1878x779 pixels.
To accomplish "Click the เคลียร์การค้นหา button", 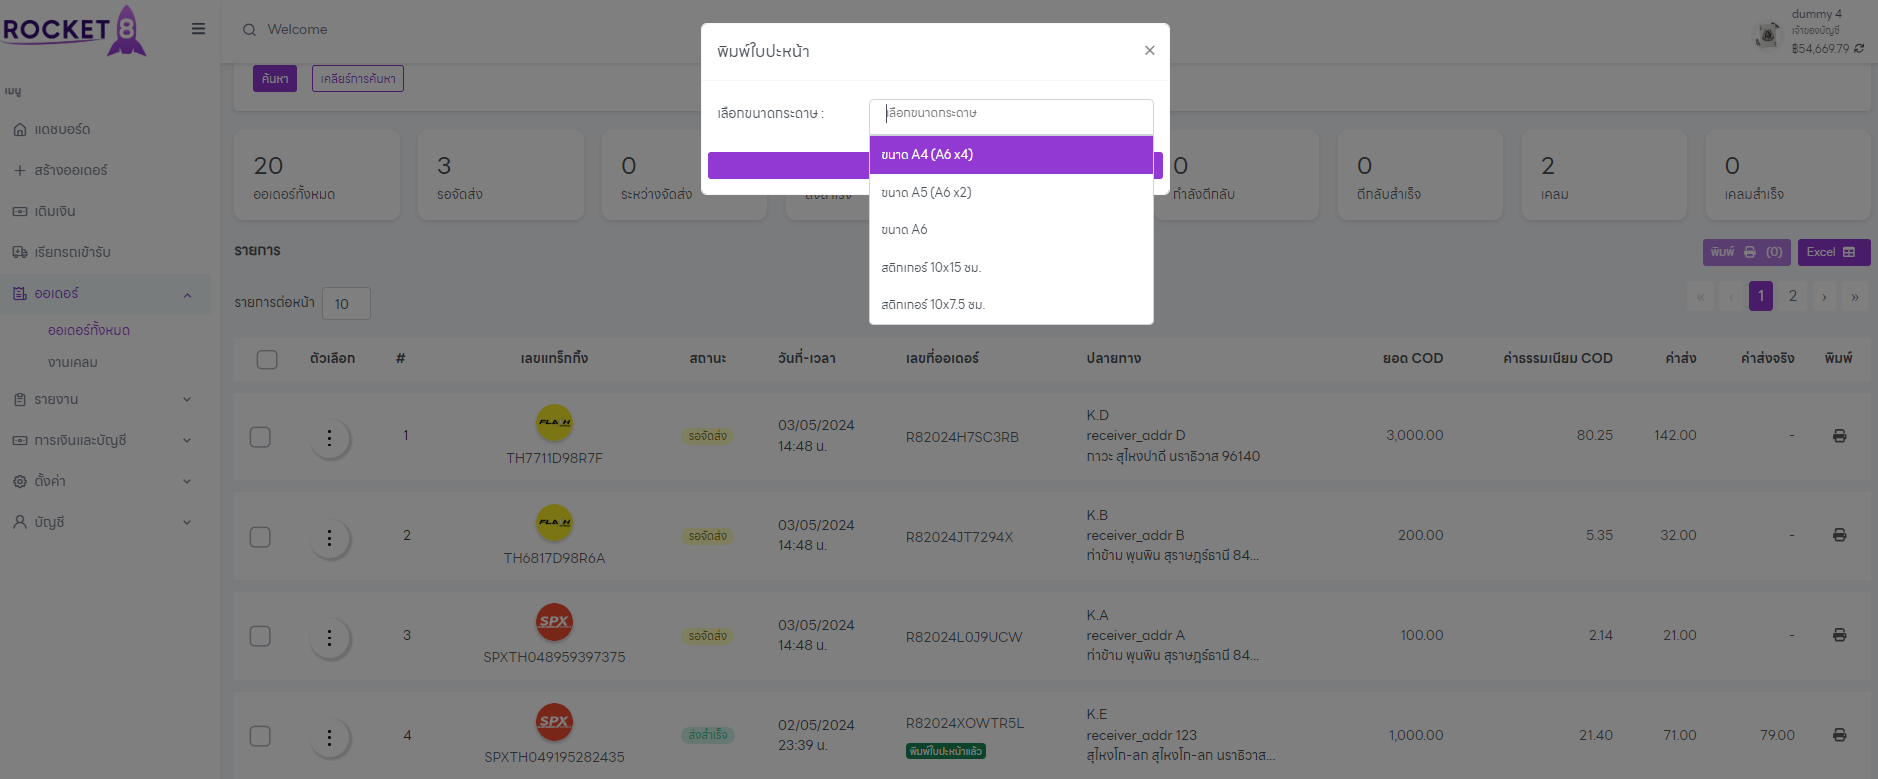I will tap(358, 79).
